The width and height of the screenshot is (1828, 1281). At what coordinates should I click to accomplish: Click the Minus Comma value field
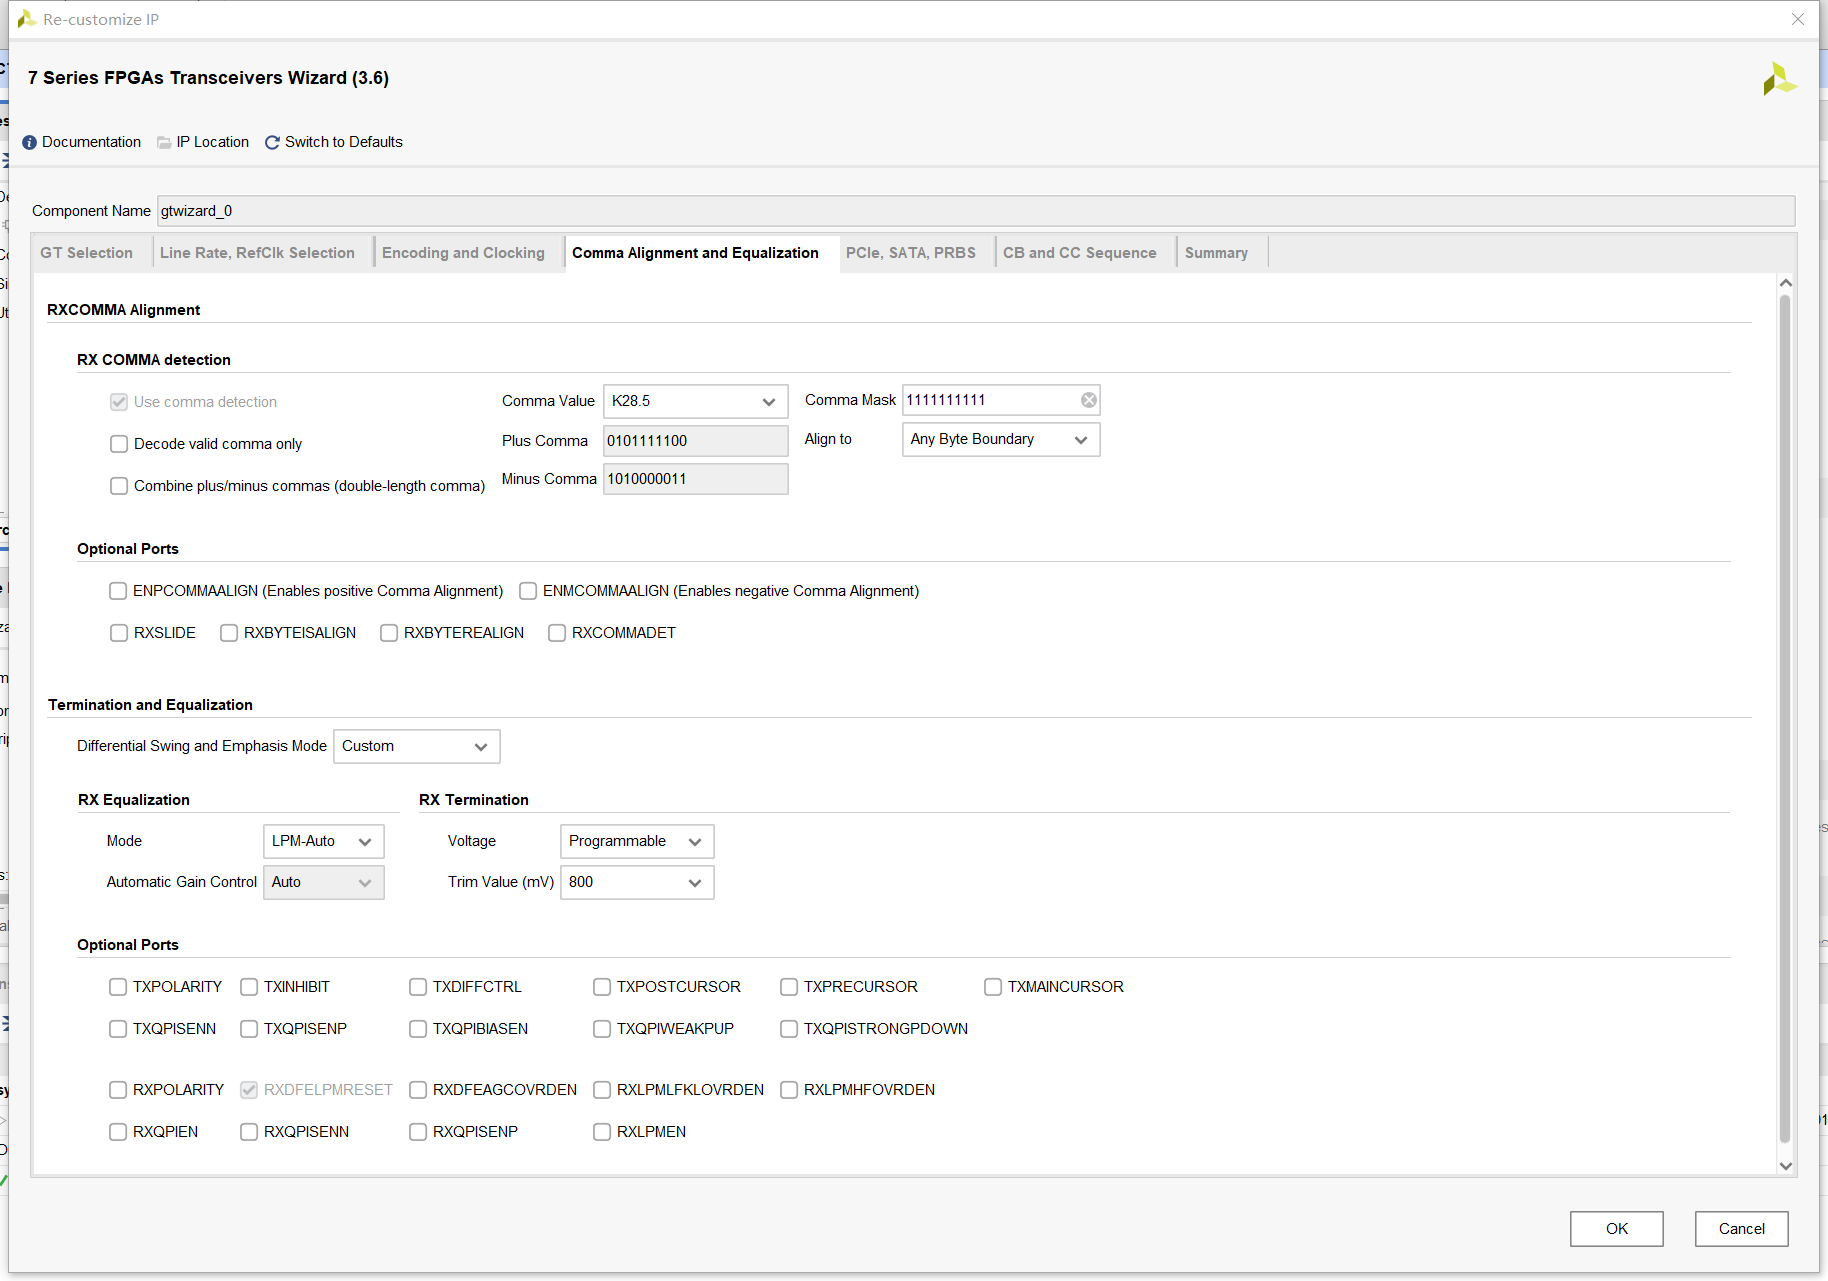pos(695,480)
